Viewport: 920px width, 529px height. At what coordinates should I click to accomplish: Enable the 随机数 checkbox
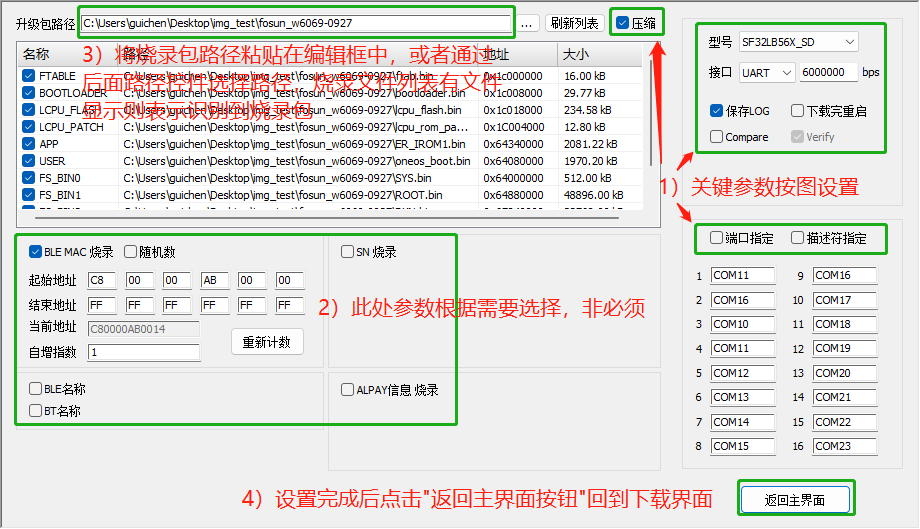pyautogui.click(x=130, y=252)
